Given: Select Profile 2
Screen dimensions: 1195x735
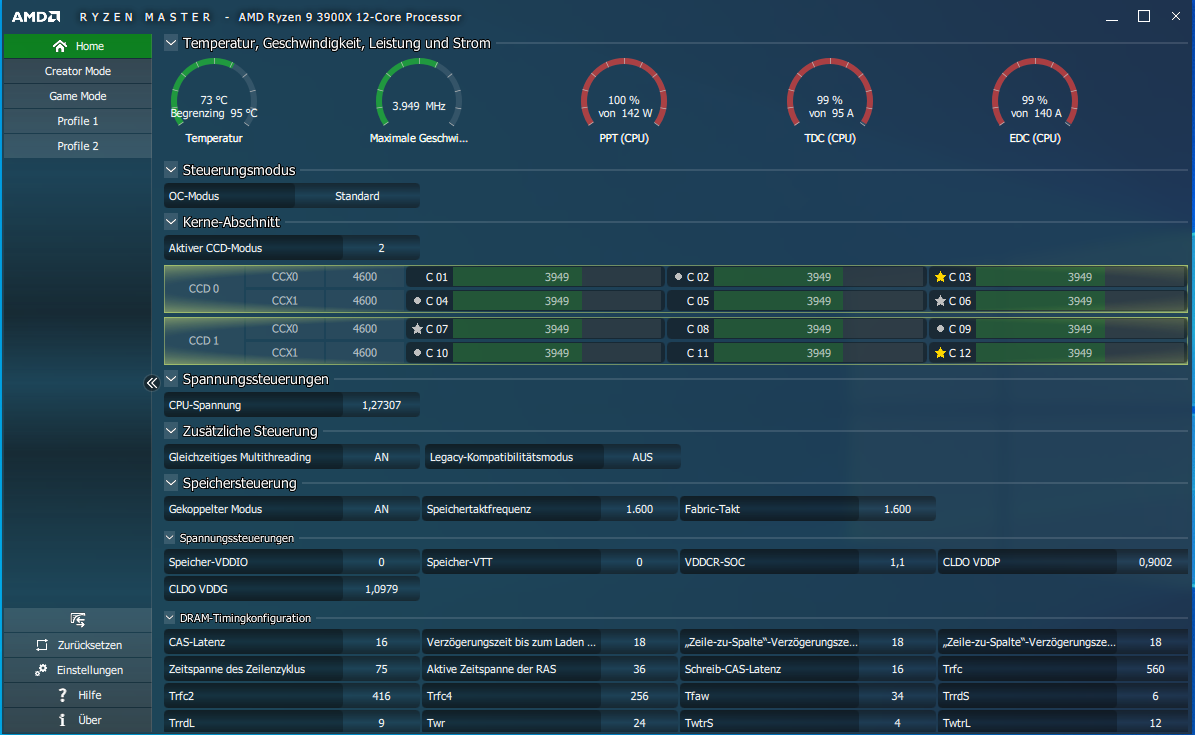Looking at the screenshot, I should (78, 146).
